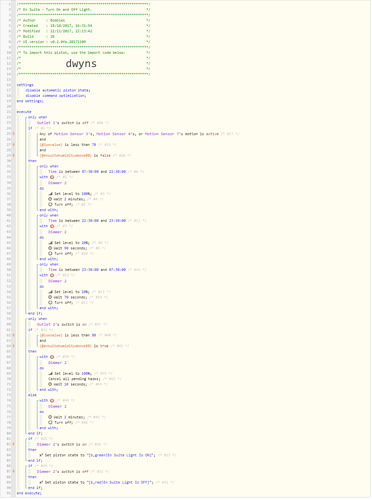Click 'Time is between 07:30:00 and 22:30:00'
The width and height of the screenshot is (372, 500).
87,172
